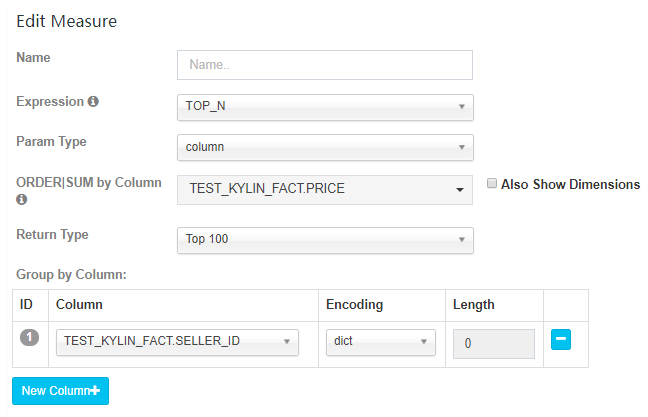Remove the SELLER_ID row with minus button

(561, 340)
